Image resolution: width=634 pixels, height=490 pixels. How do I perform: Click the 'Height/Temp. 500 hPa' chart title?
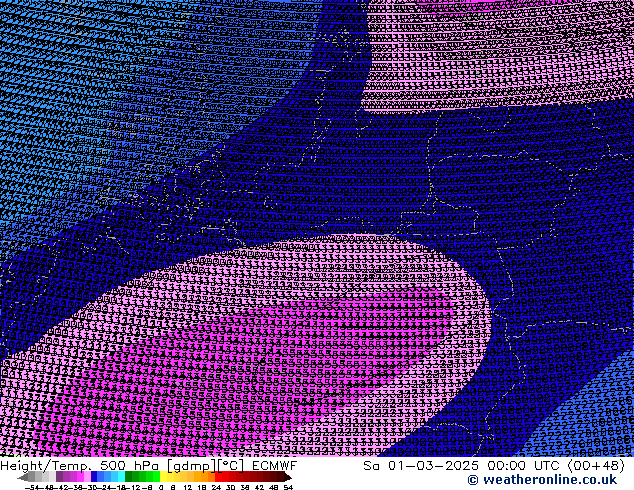(79, 466)
